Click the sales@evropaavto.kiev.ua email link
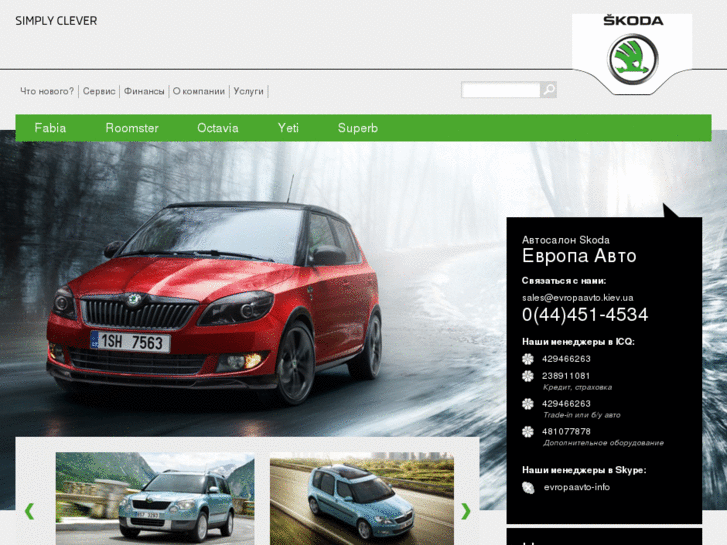The height and width of the screenshot is (545, 727). click(x=577, y=298)
